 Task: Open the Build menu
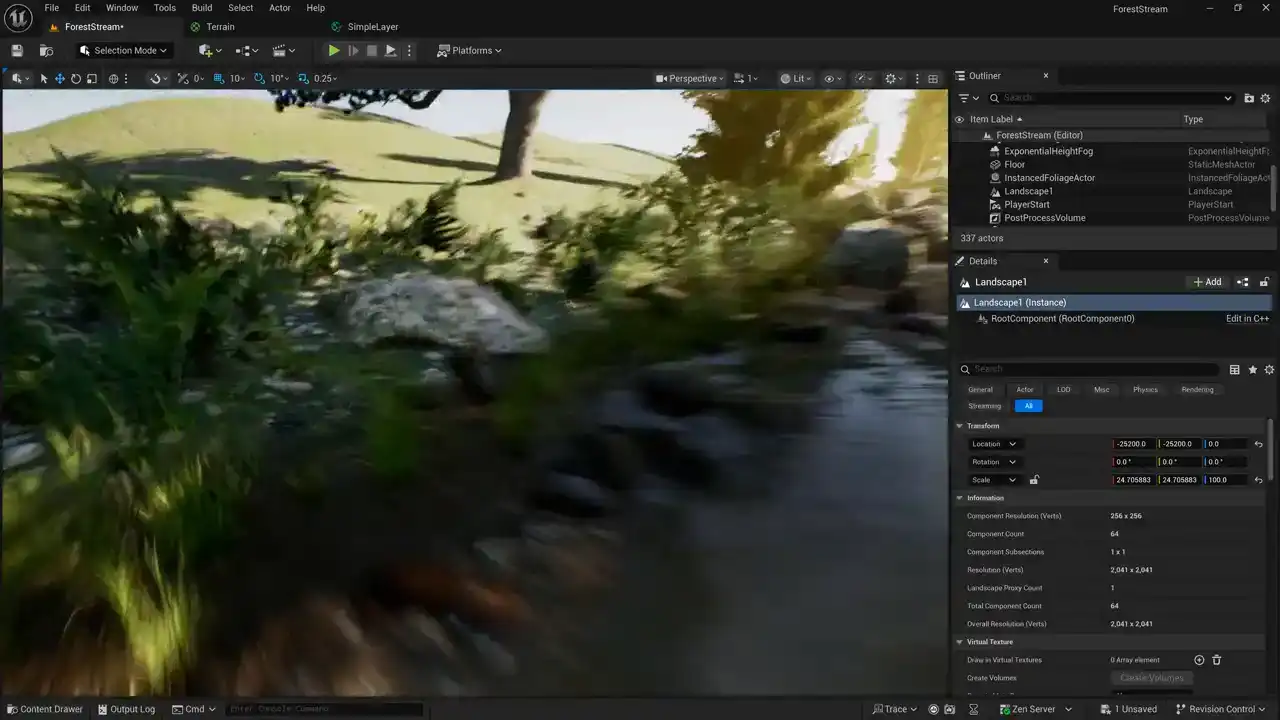pyautogui.click(x=202, y=8)
